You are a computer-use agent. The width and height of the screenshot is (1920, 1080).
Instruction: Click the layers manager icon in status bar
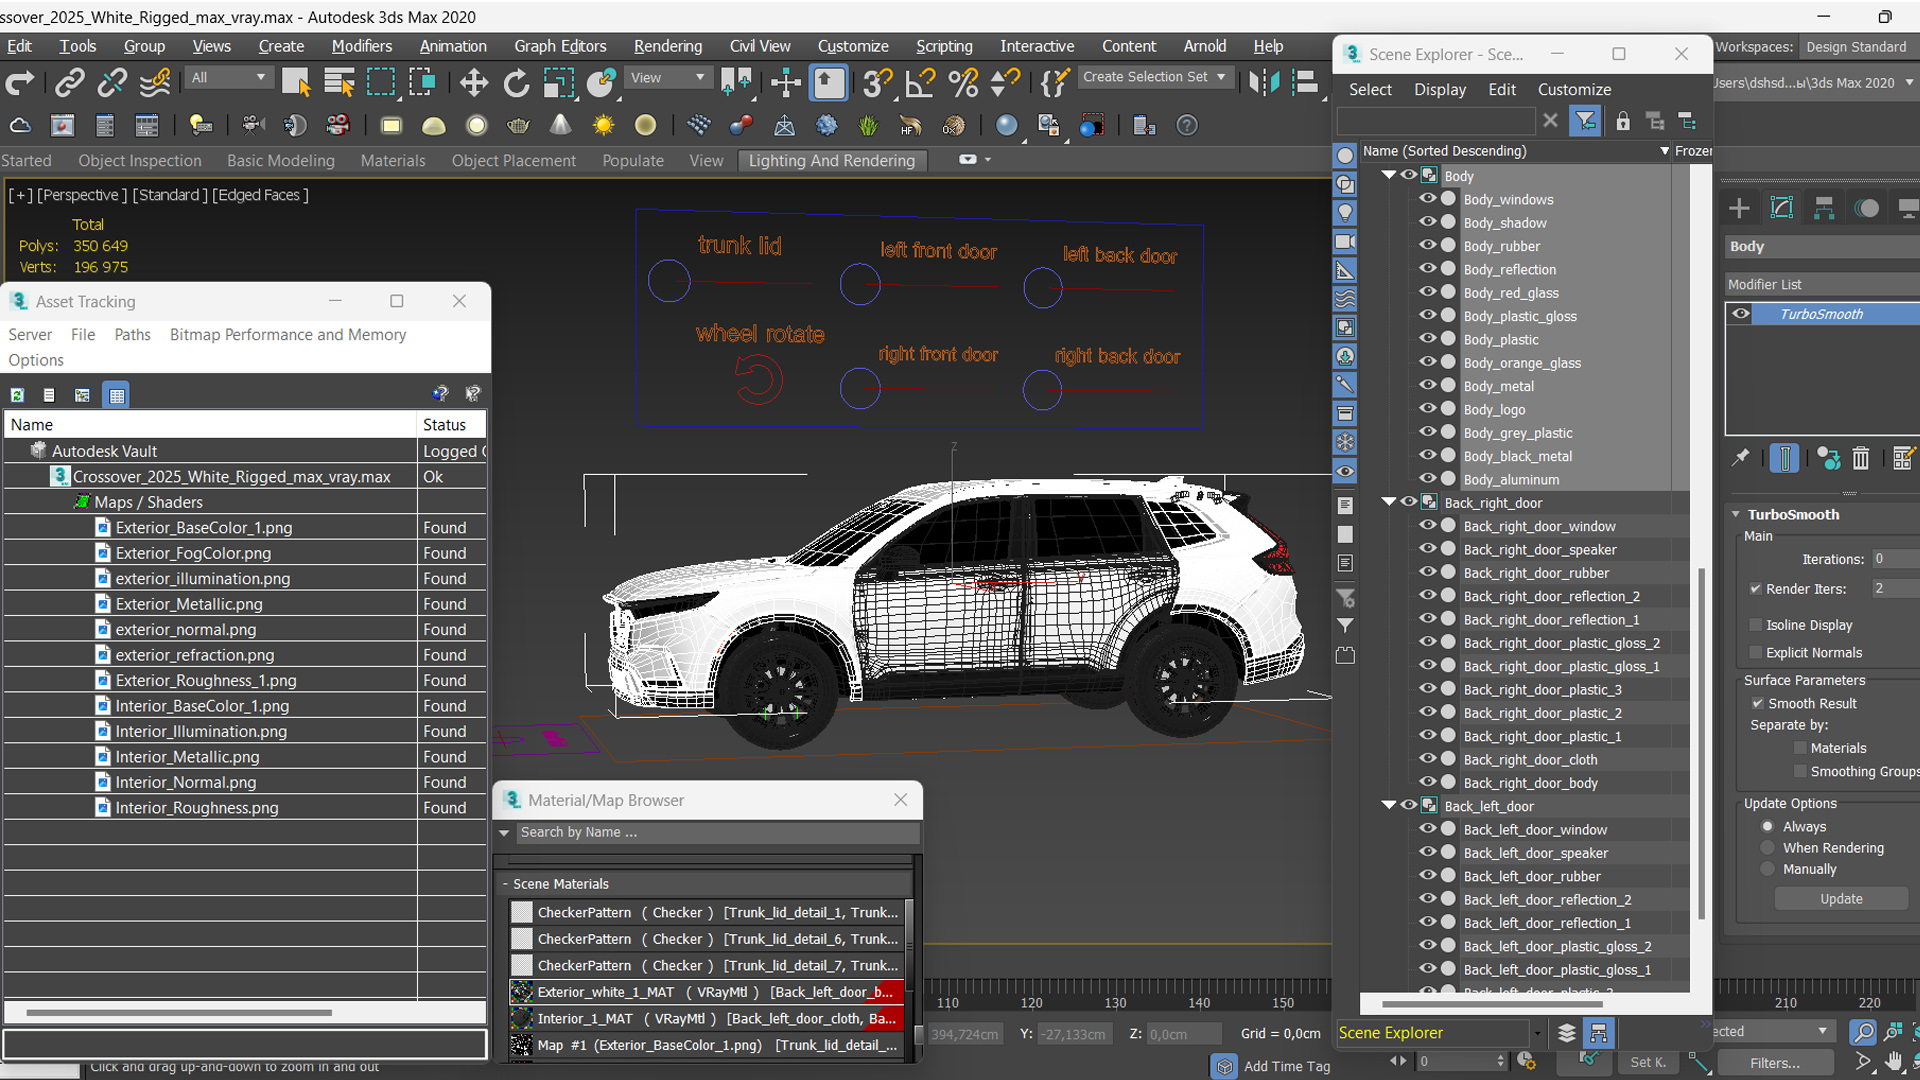click(1566, 1033)
